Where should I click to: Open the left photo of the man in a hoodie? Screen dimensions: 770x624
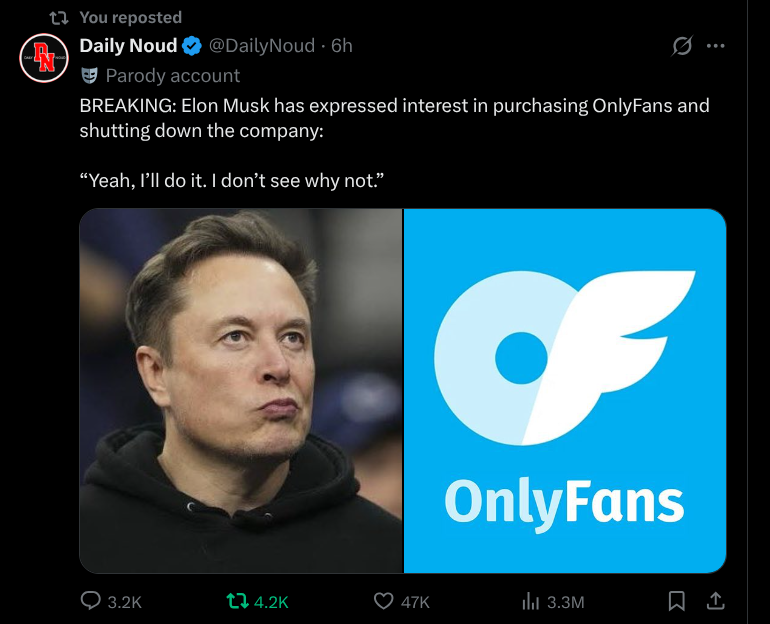click(x=241, y=390)
